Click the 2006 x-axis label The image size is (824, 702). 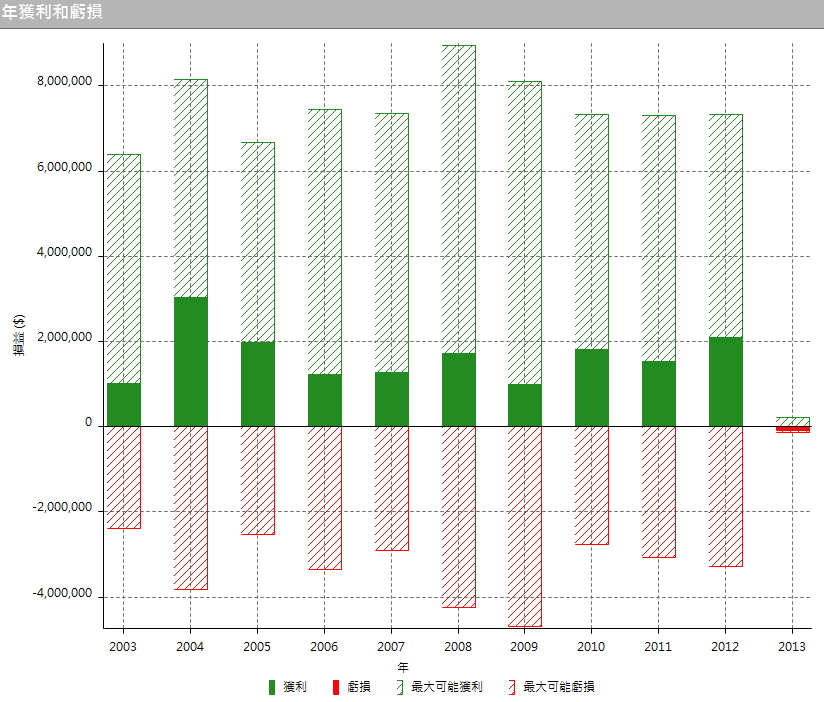tap(324, 647)
